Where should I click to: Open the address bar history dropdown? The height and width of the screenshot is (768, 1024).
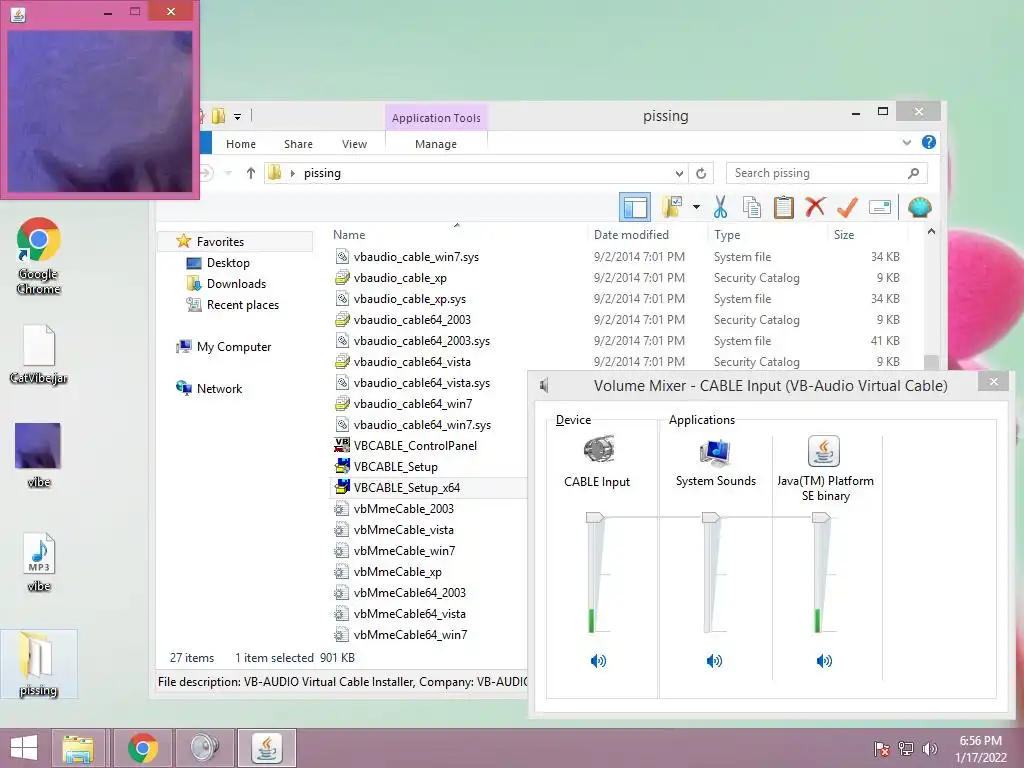coord(679,173)
